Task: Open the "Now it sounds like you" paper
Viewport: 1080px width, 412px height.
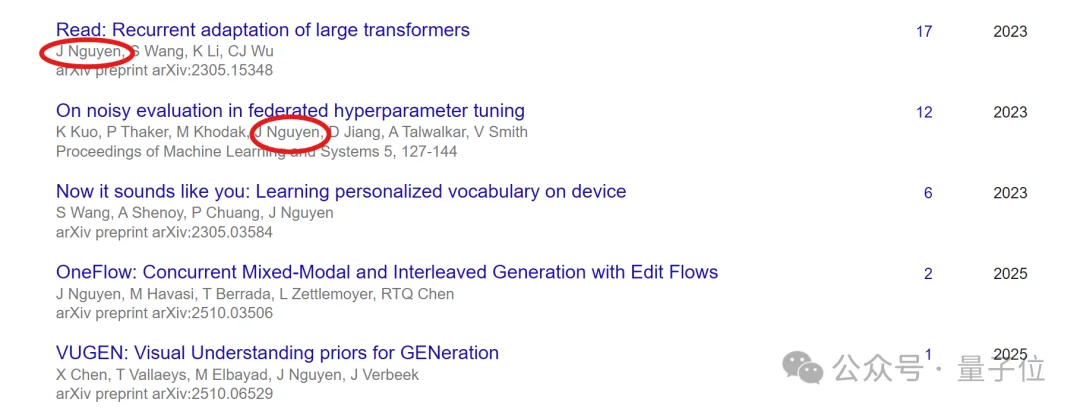Action: [341, 192]
